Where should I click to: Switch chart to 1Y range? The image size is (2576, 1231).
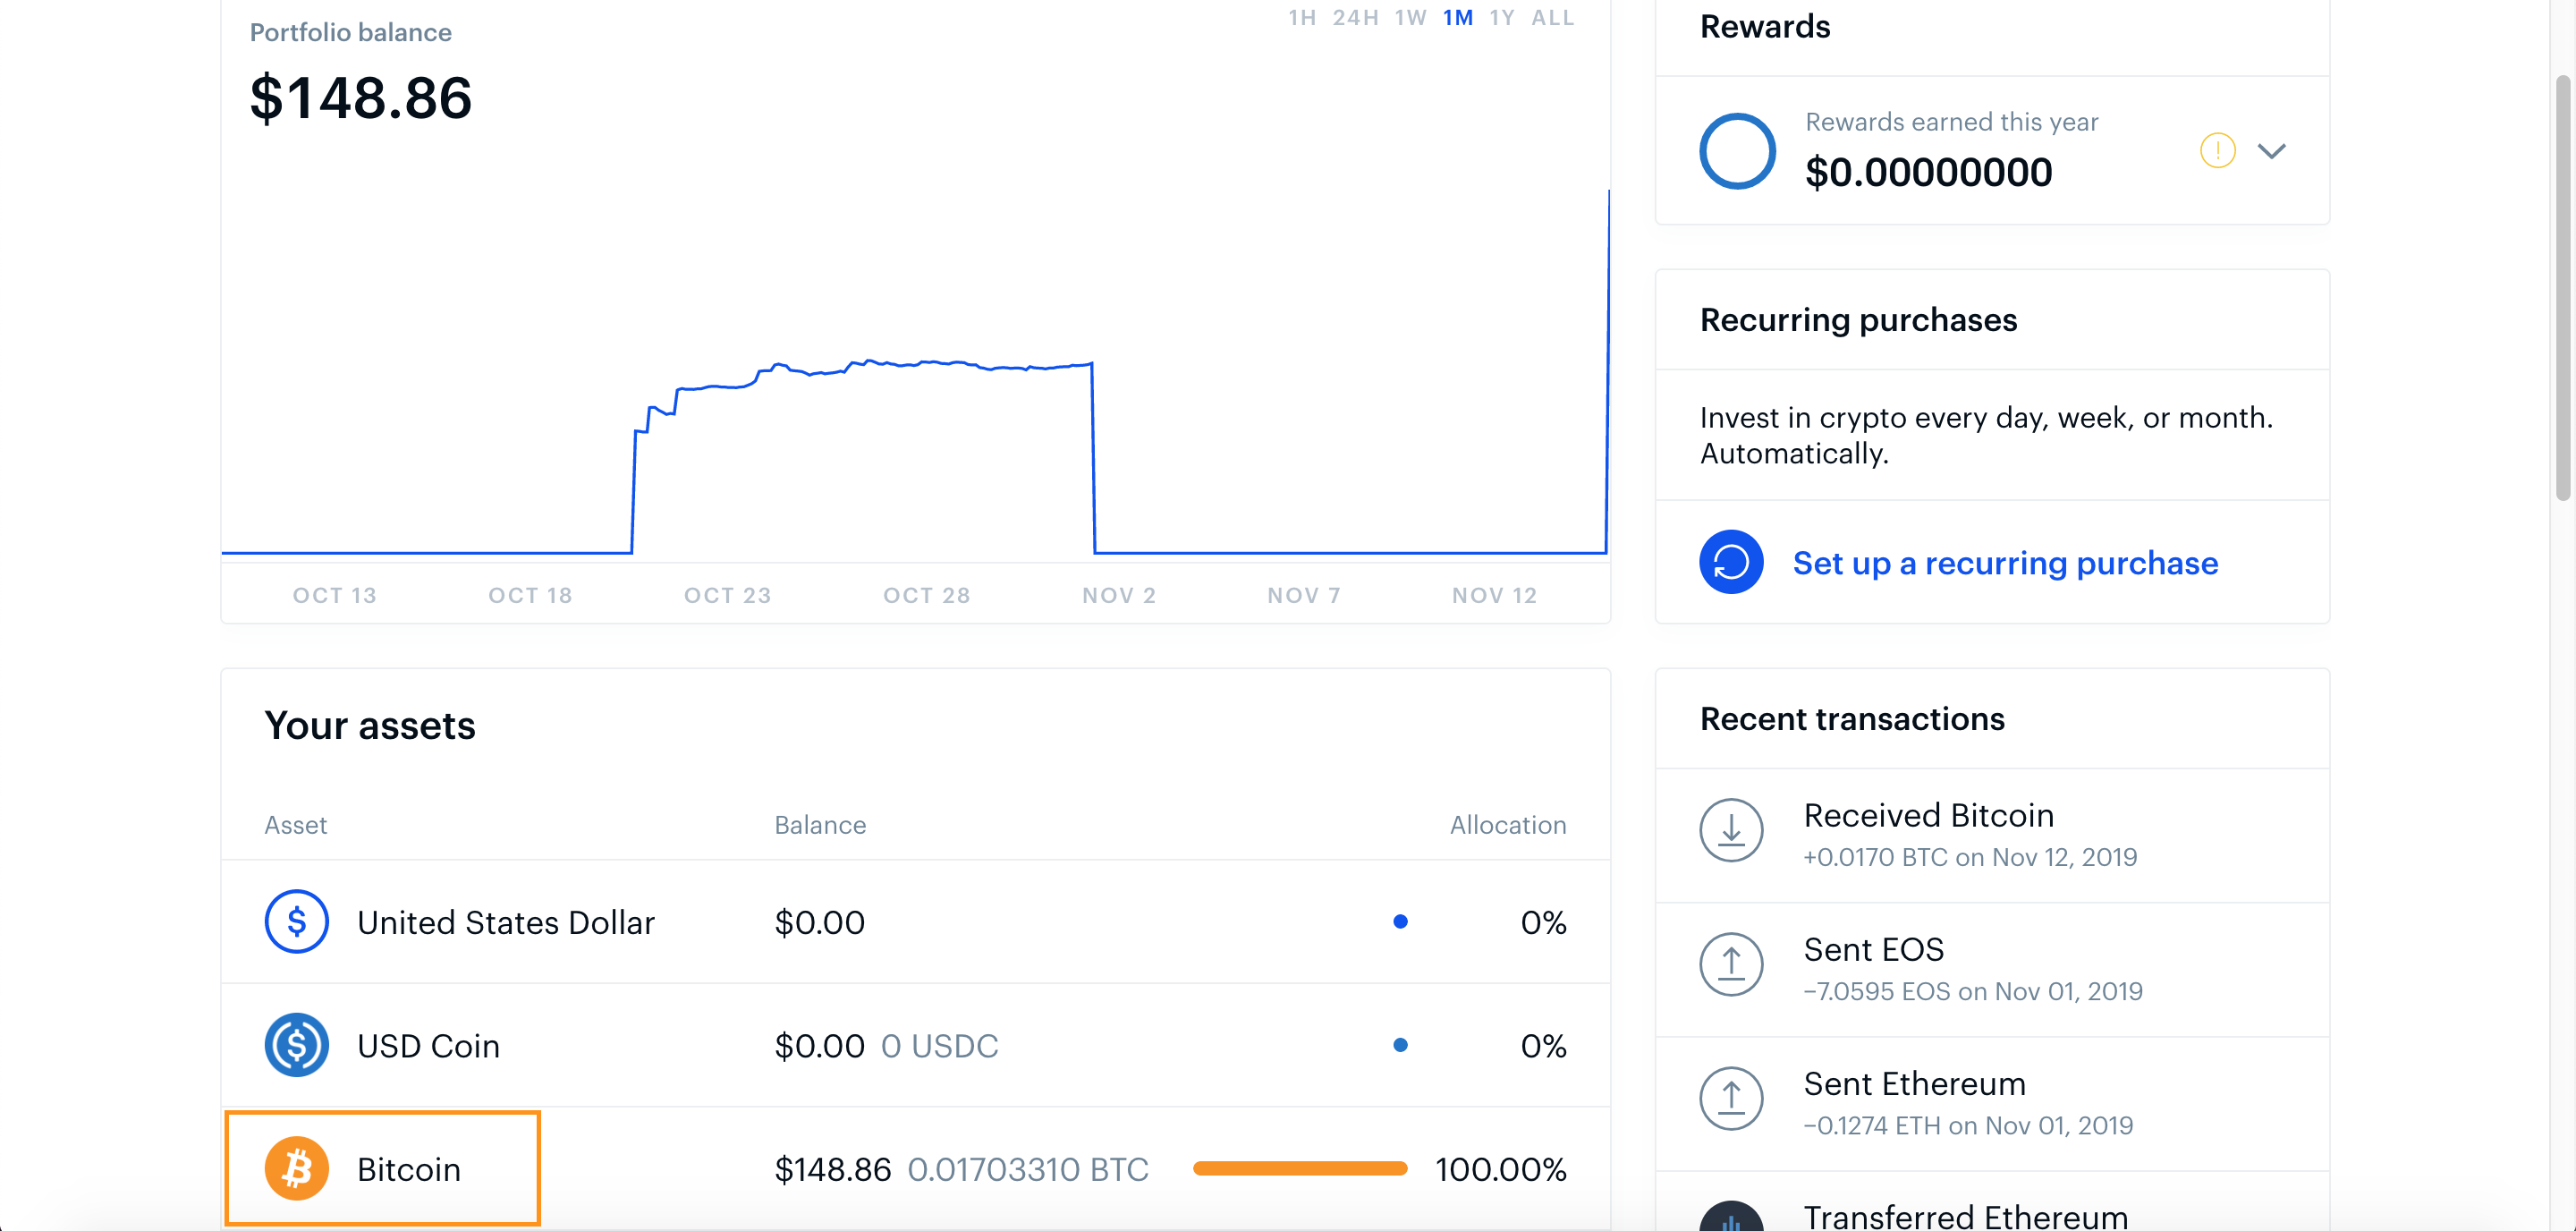[1501, 17]
